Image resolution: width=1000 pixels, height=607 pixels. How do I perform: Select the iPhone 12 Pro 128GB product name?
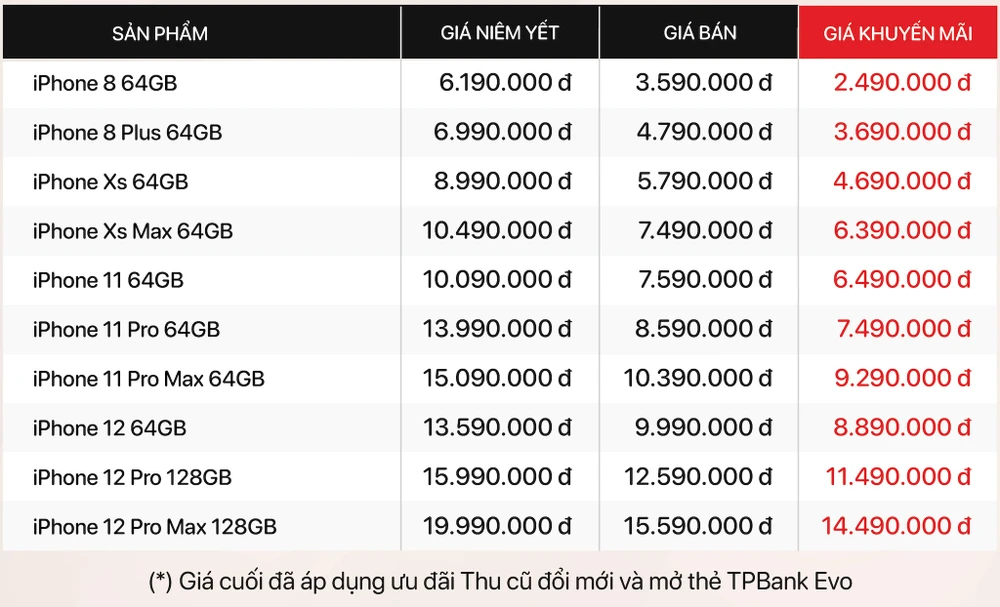pos(132,477)
